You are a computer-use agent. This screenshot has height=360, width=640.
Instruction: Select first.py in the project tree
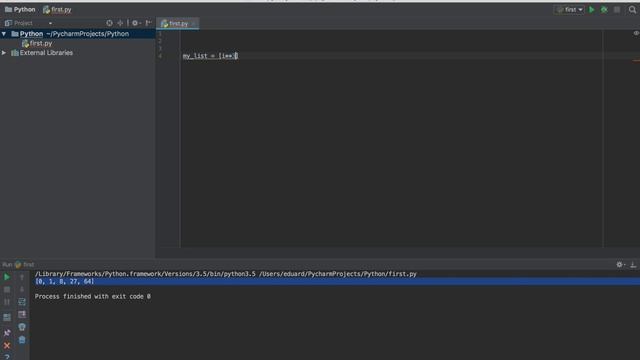coord(37,43)
